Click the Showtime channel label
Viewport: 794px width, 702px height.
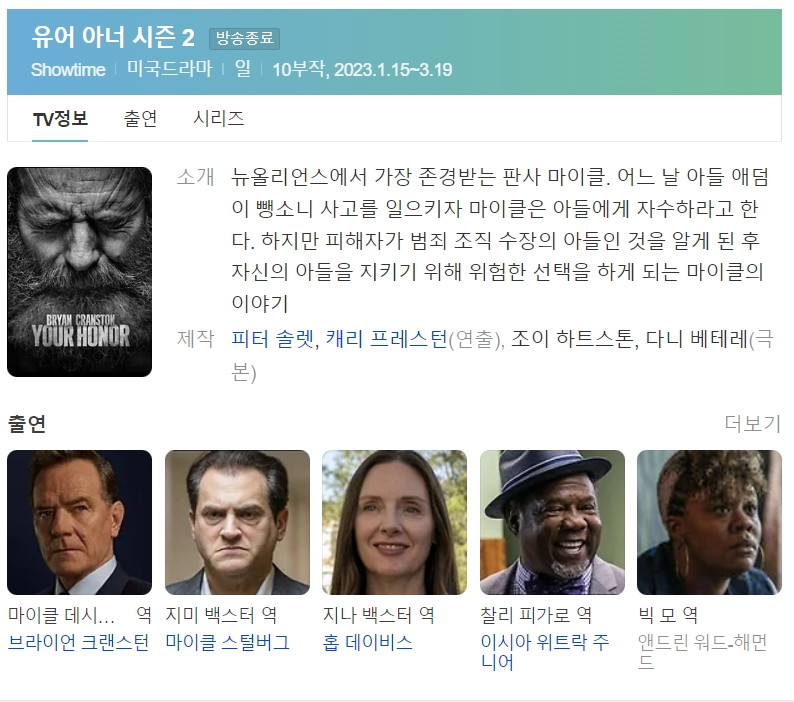click(x=68, y=69)
